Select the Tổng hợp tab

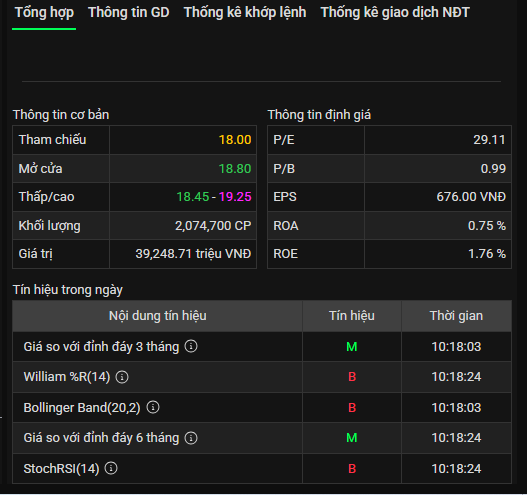click(44, 13)
